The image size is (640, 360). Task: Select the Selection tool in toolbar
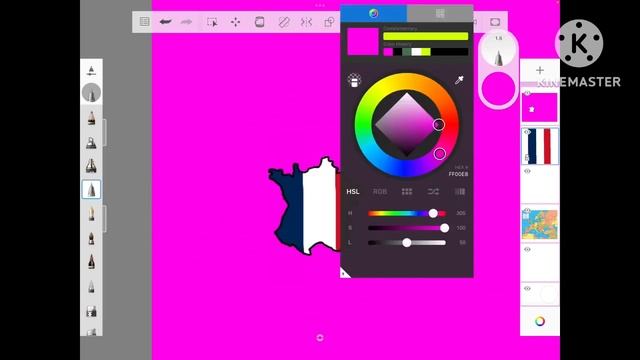[212, 22]
